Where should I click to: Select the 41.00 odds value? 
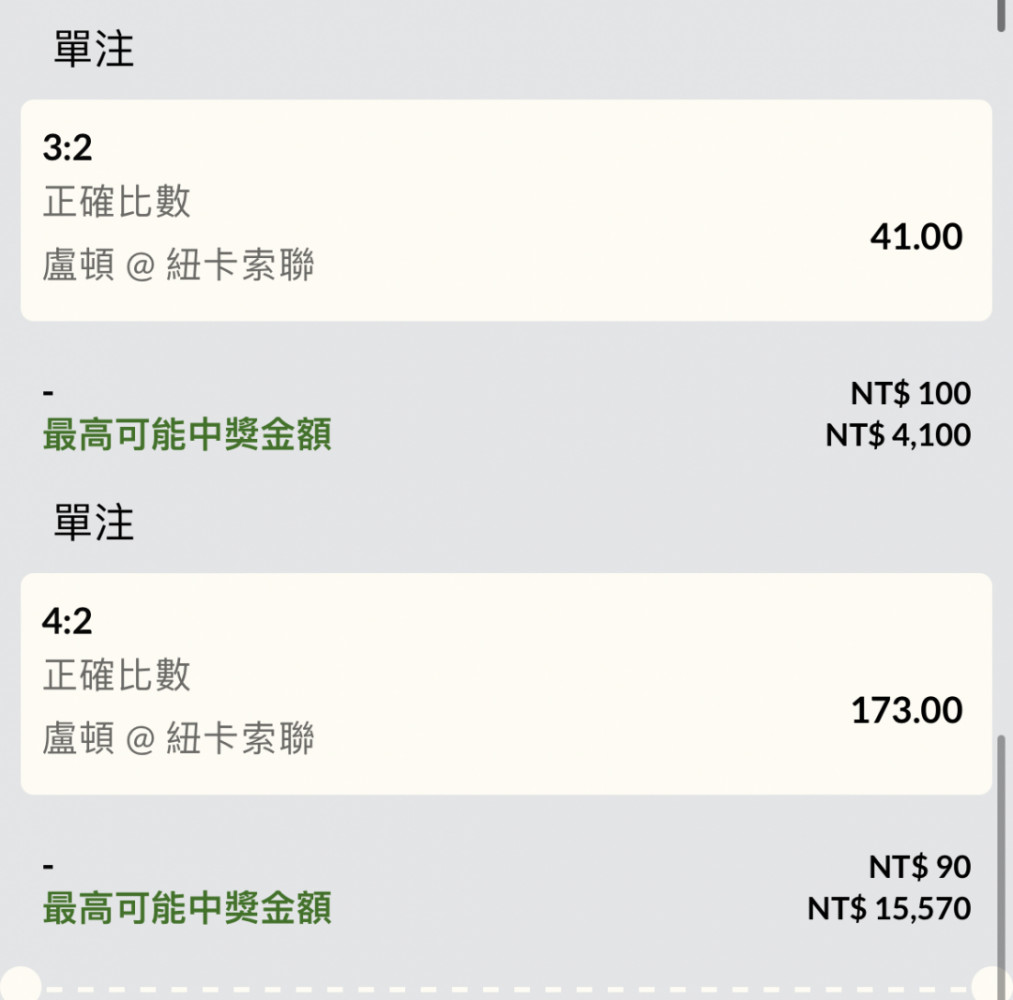(x=916, y=236)
